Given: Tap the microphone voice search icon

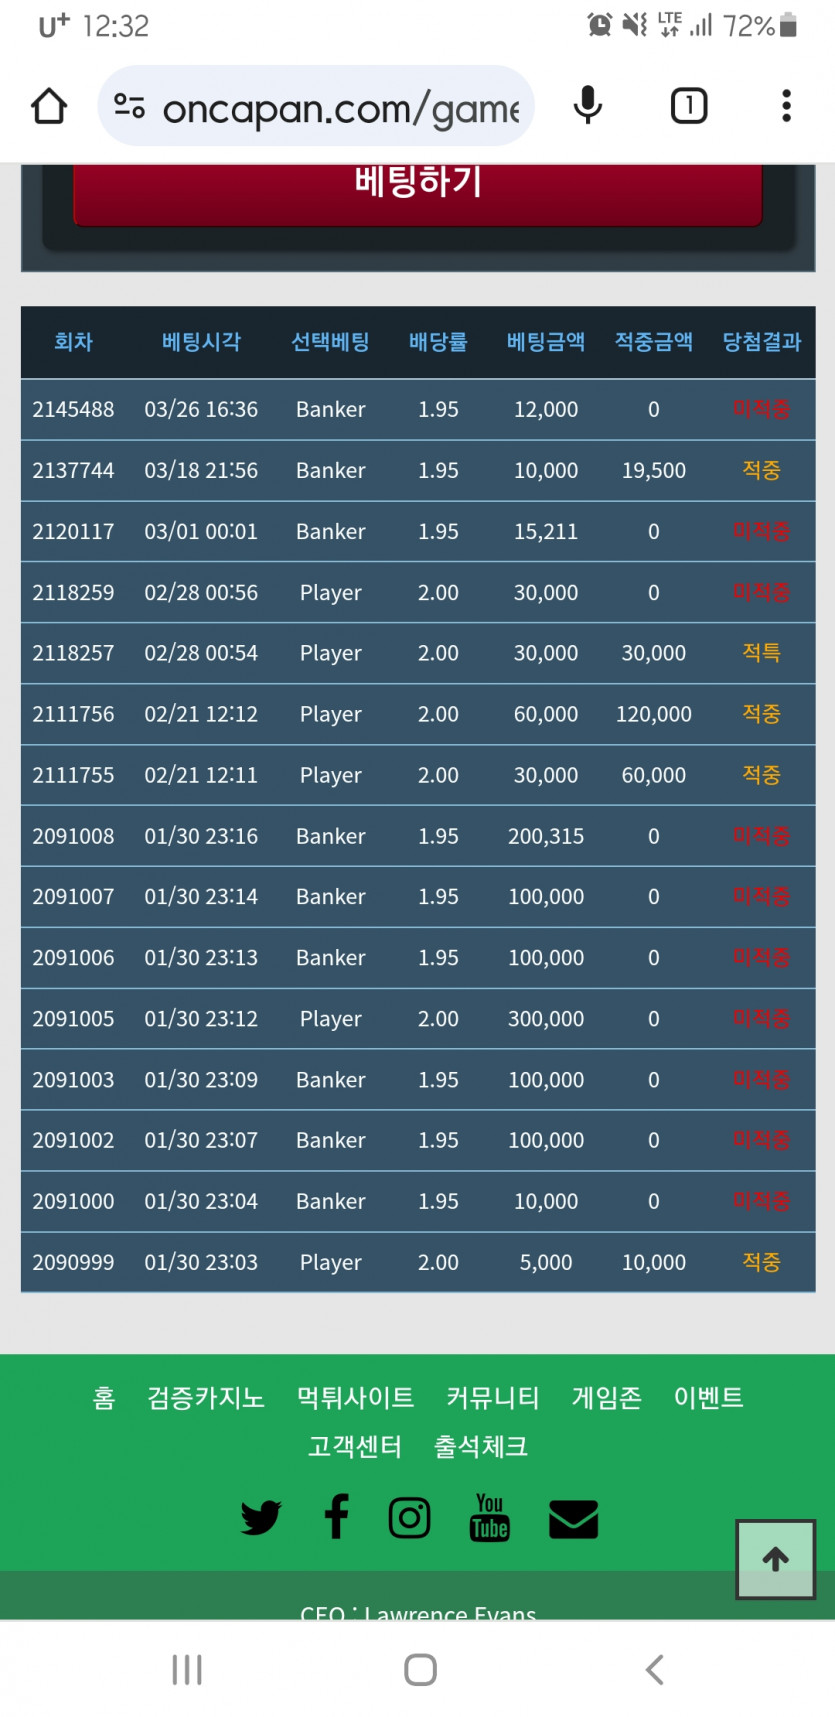Looking at the screenshot, I should click(x=588, y=106).
